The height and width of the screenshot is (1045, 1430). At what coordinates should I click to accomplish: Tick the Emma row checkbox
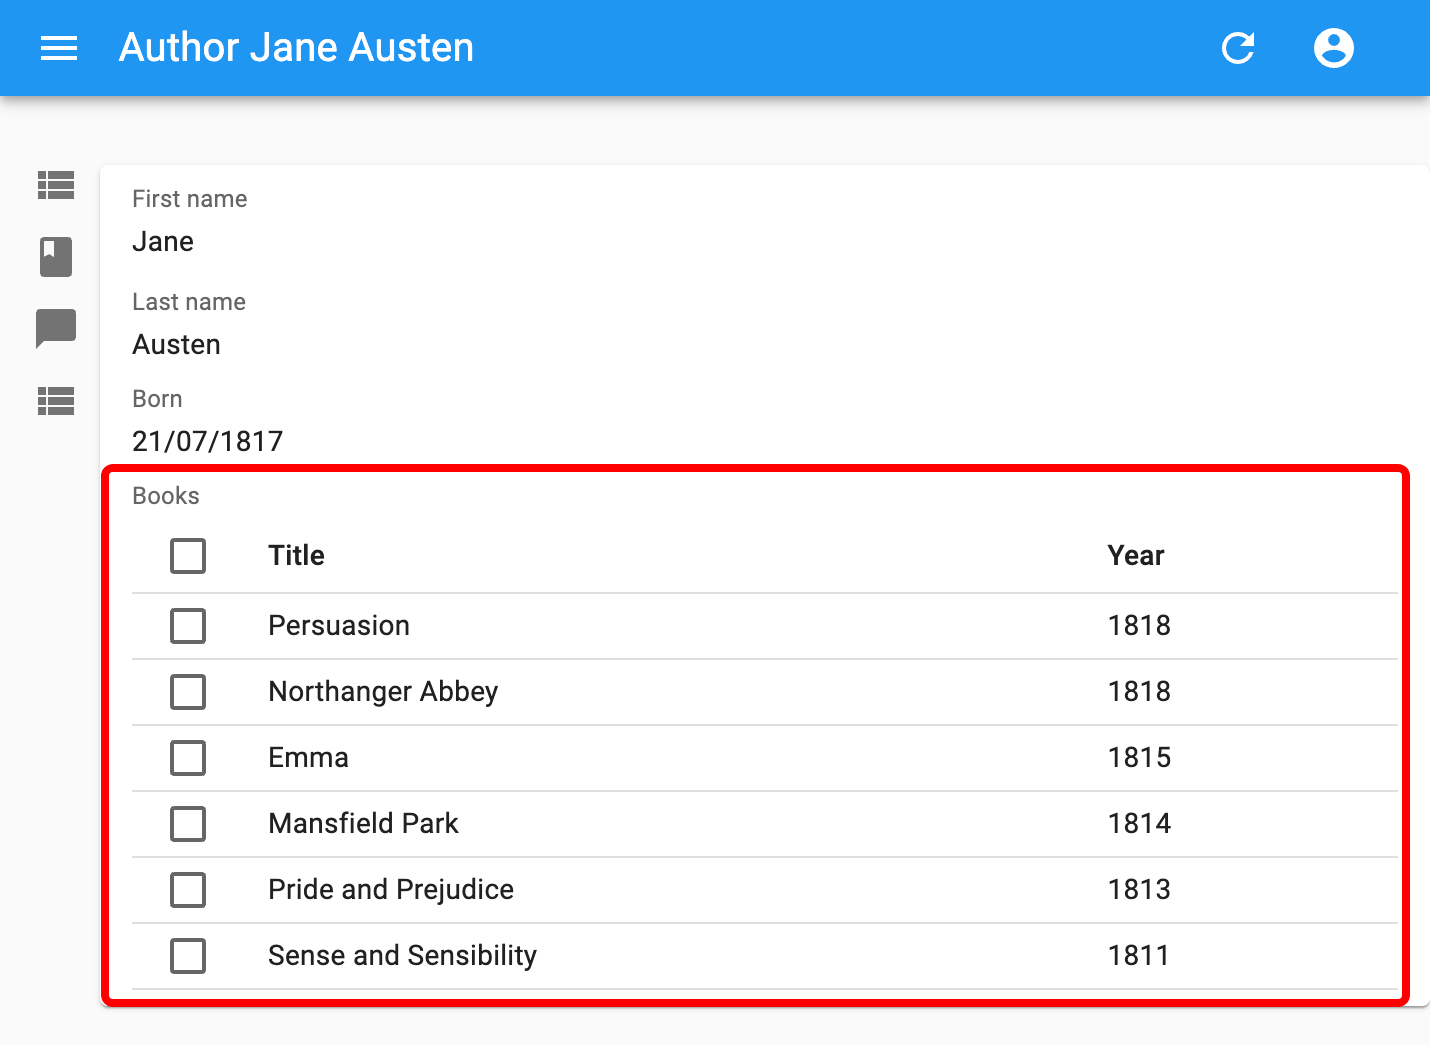pyautogui.click(x=188, y=758)
